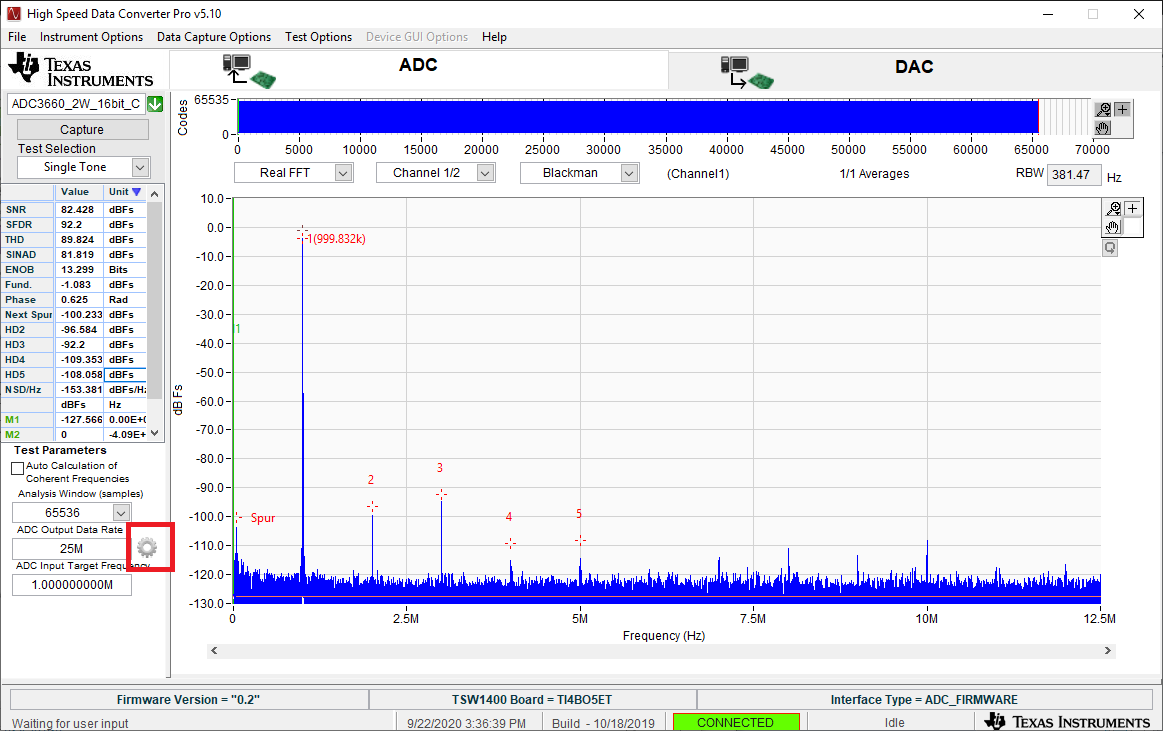Open the gear settings next to ADC Output Data Rate
The width and height of the screenshot is (1163, 750).
[148, 547]
